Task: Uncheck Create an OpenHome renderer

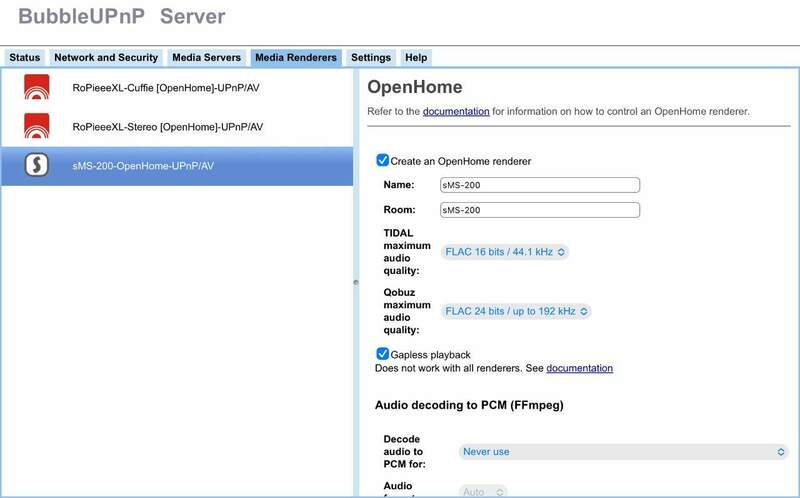Action: click(382, 161)
